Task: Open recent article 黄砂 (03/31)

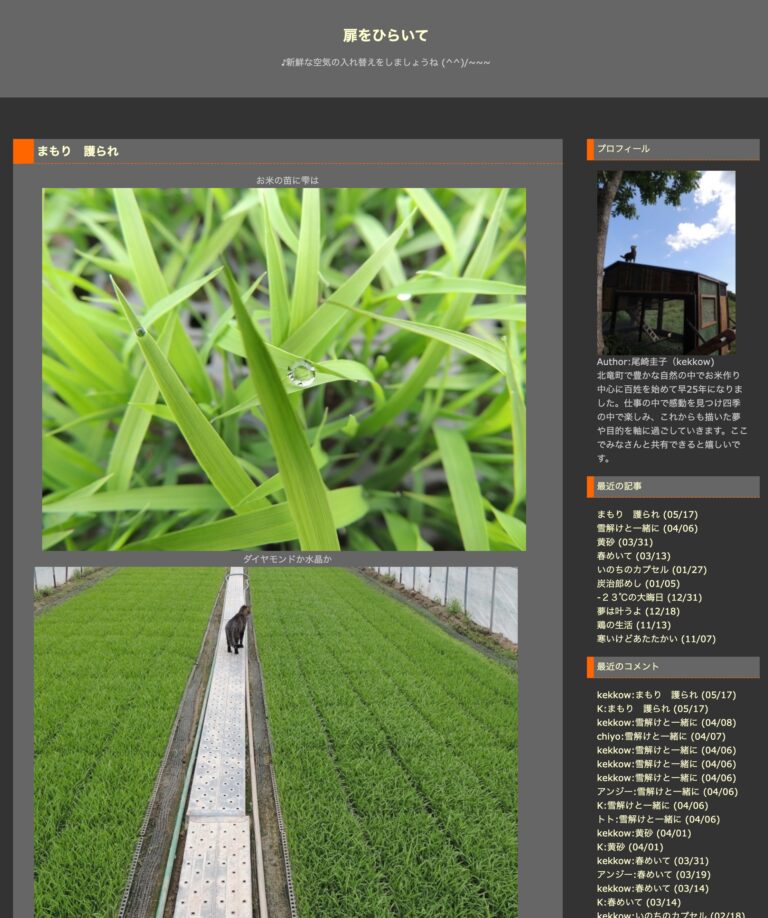Action: pos(624,542)
